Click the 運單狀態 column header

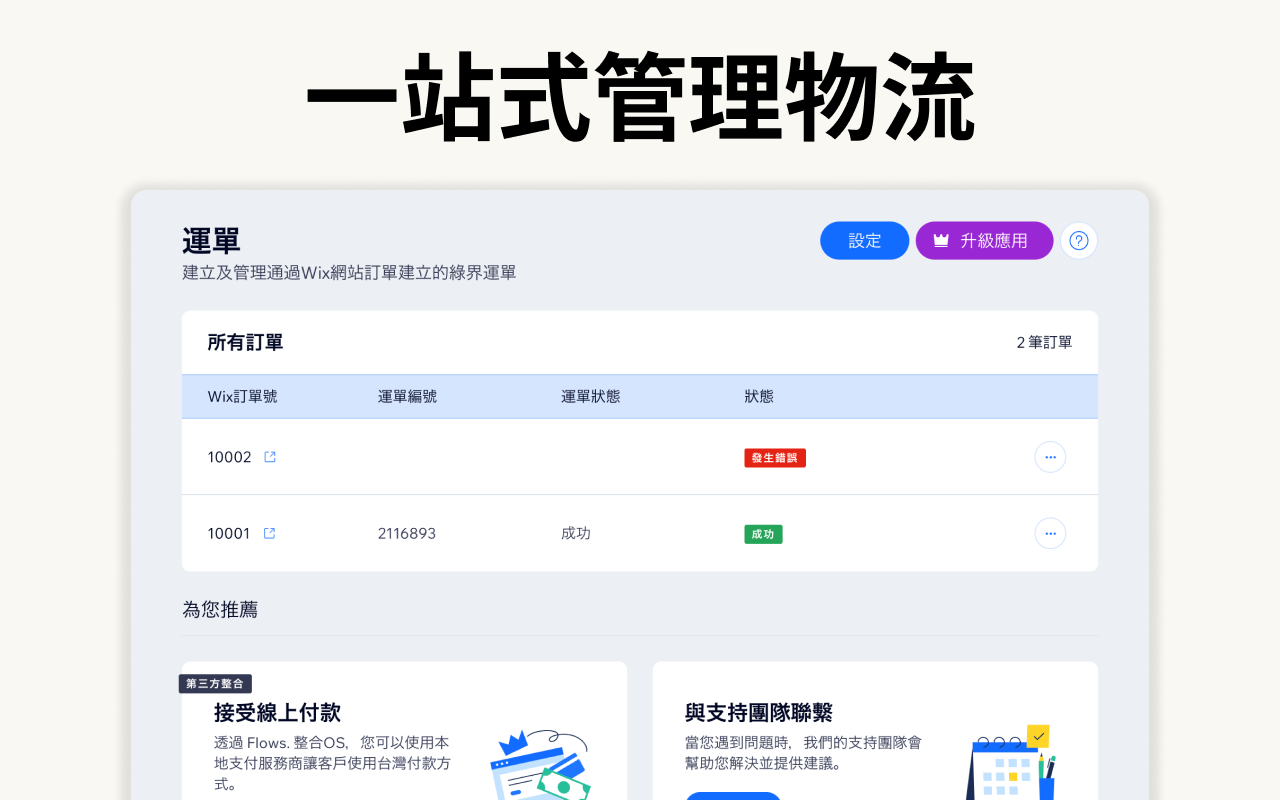[590, 396]
